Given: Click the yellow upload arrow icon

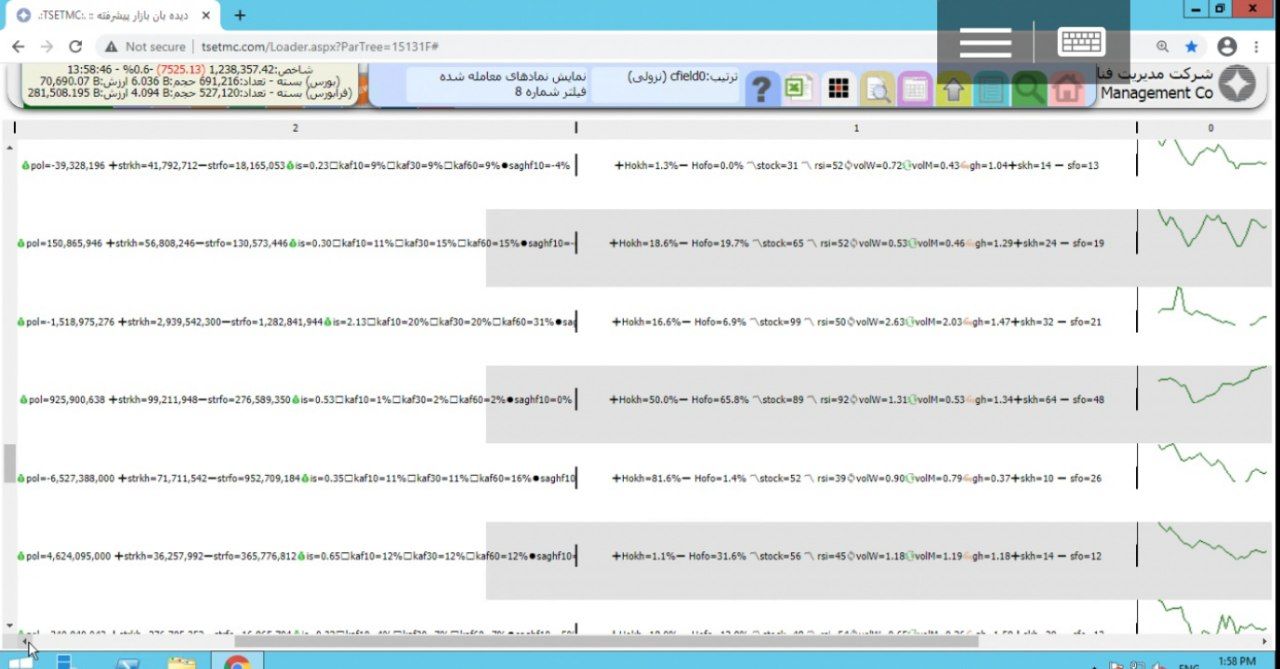Looking at the screenshot, I should [x=952, y=89].
